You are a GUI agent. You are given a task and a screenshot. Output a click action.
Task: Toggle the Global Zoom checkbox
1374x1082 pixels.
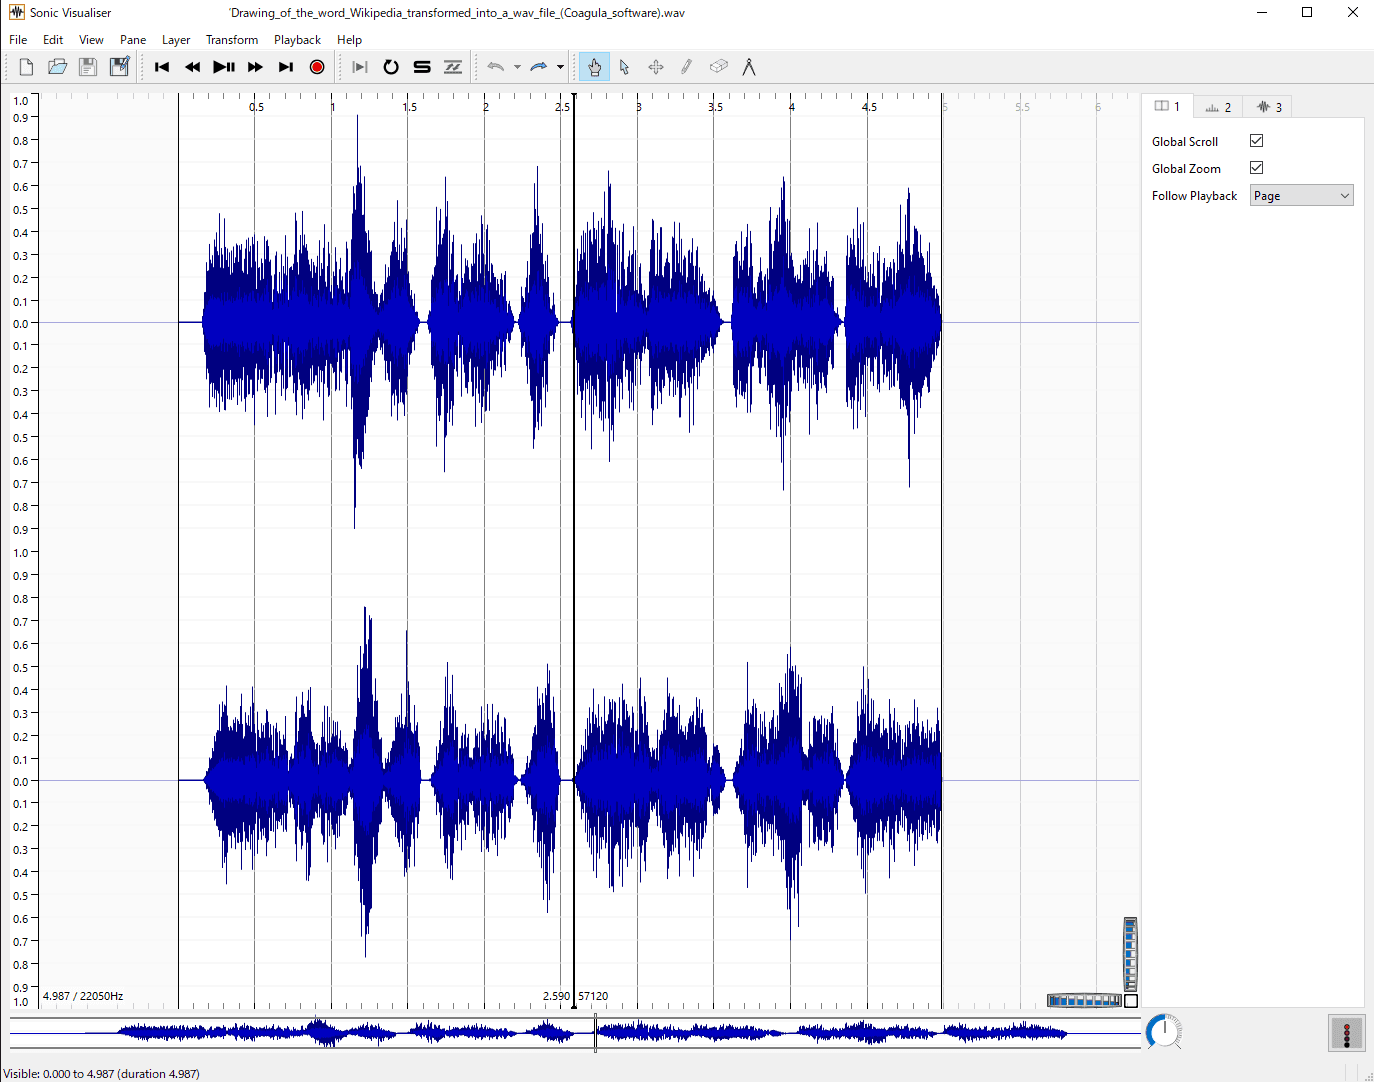pyautogui.click(x=1257, y=168)
